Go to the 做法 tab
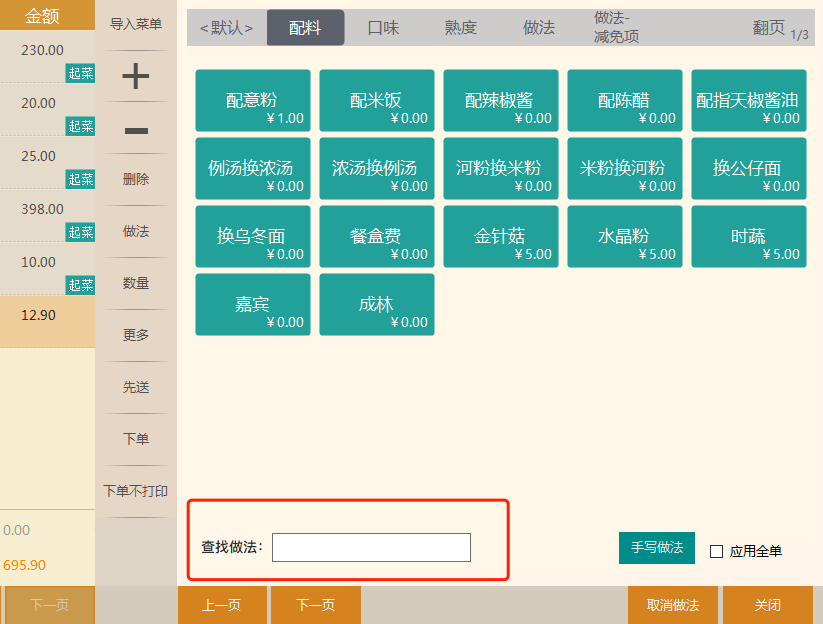823x624 pixels. (x=539, y=28)
